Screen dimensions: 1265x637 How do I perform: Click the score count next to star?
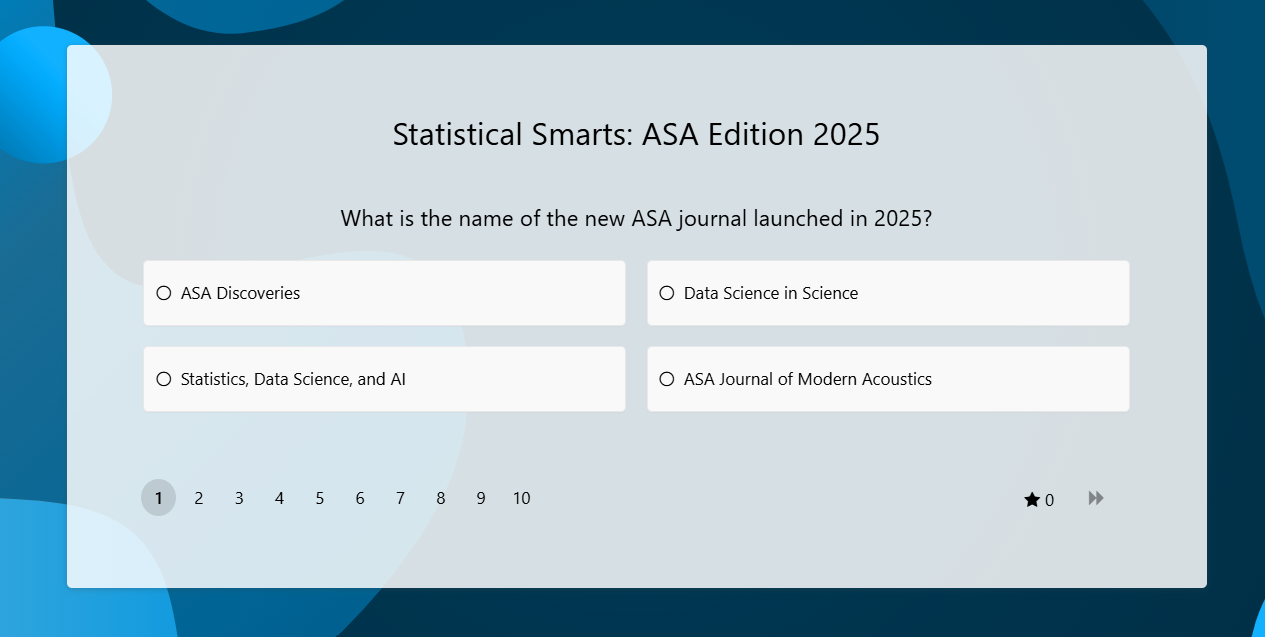1049,501
